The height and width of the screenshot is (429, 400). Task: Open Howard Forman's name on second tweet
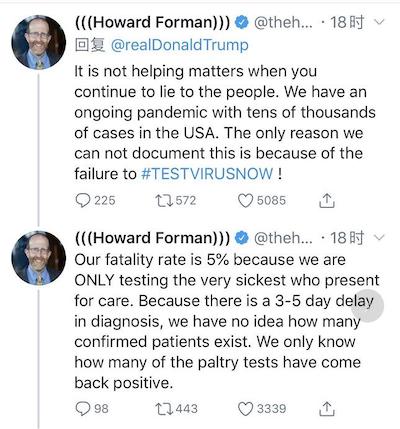[x=152, y=238]
